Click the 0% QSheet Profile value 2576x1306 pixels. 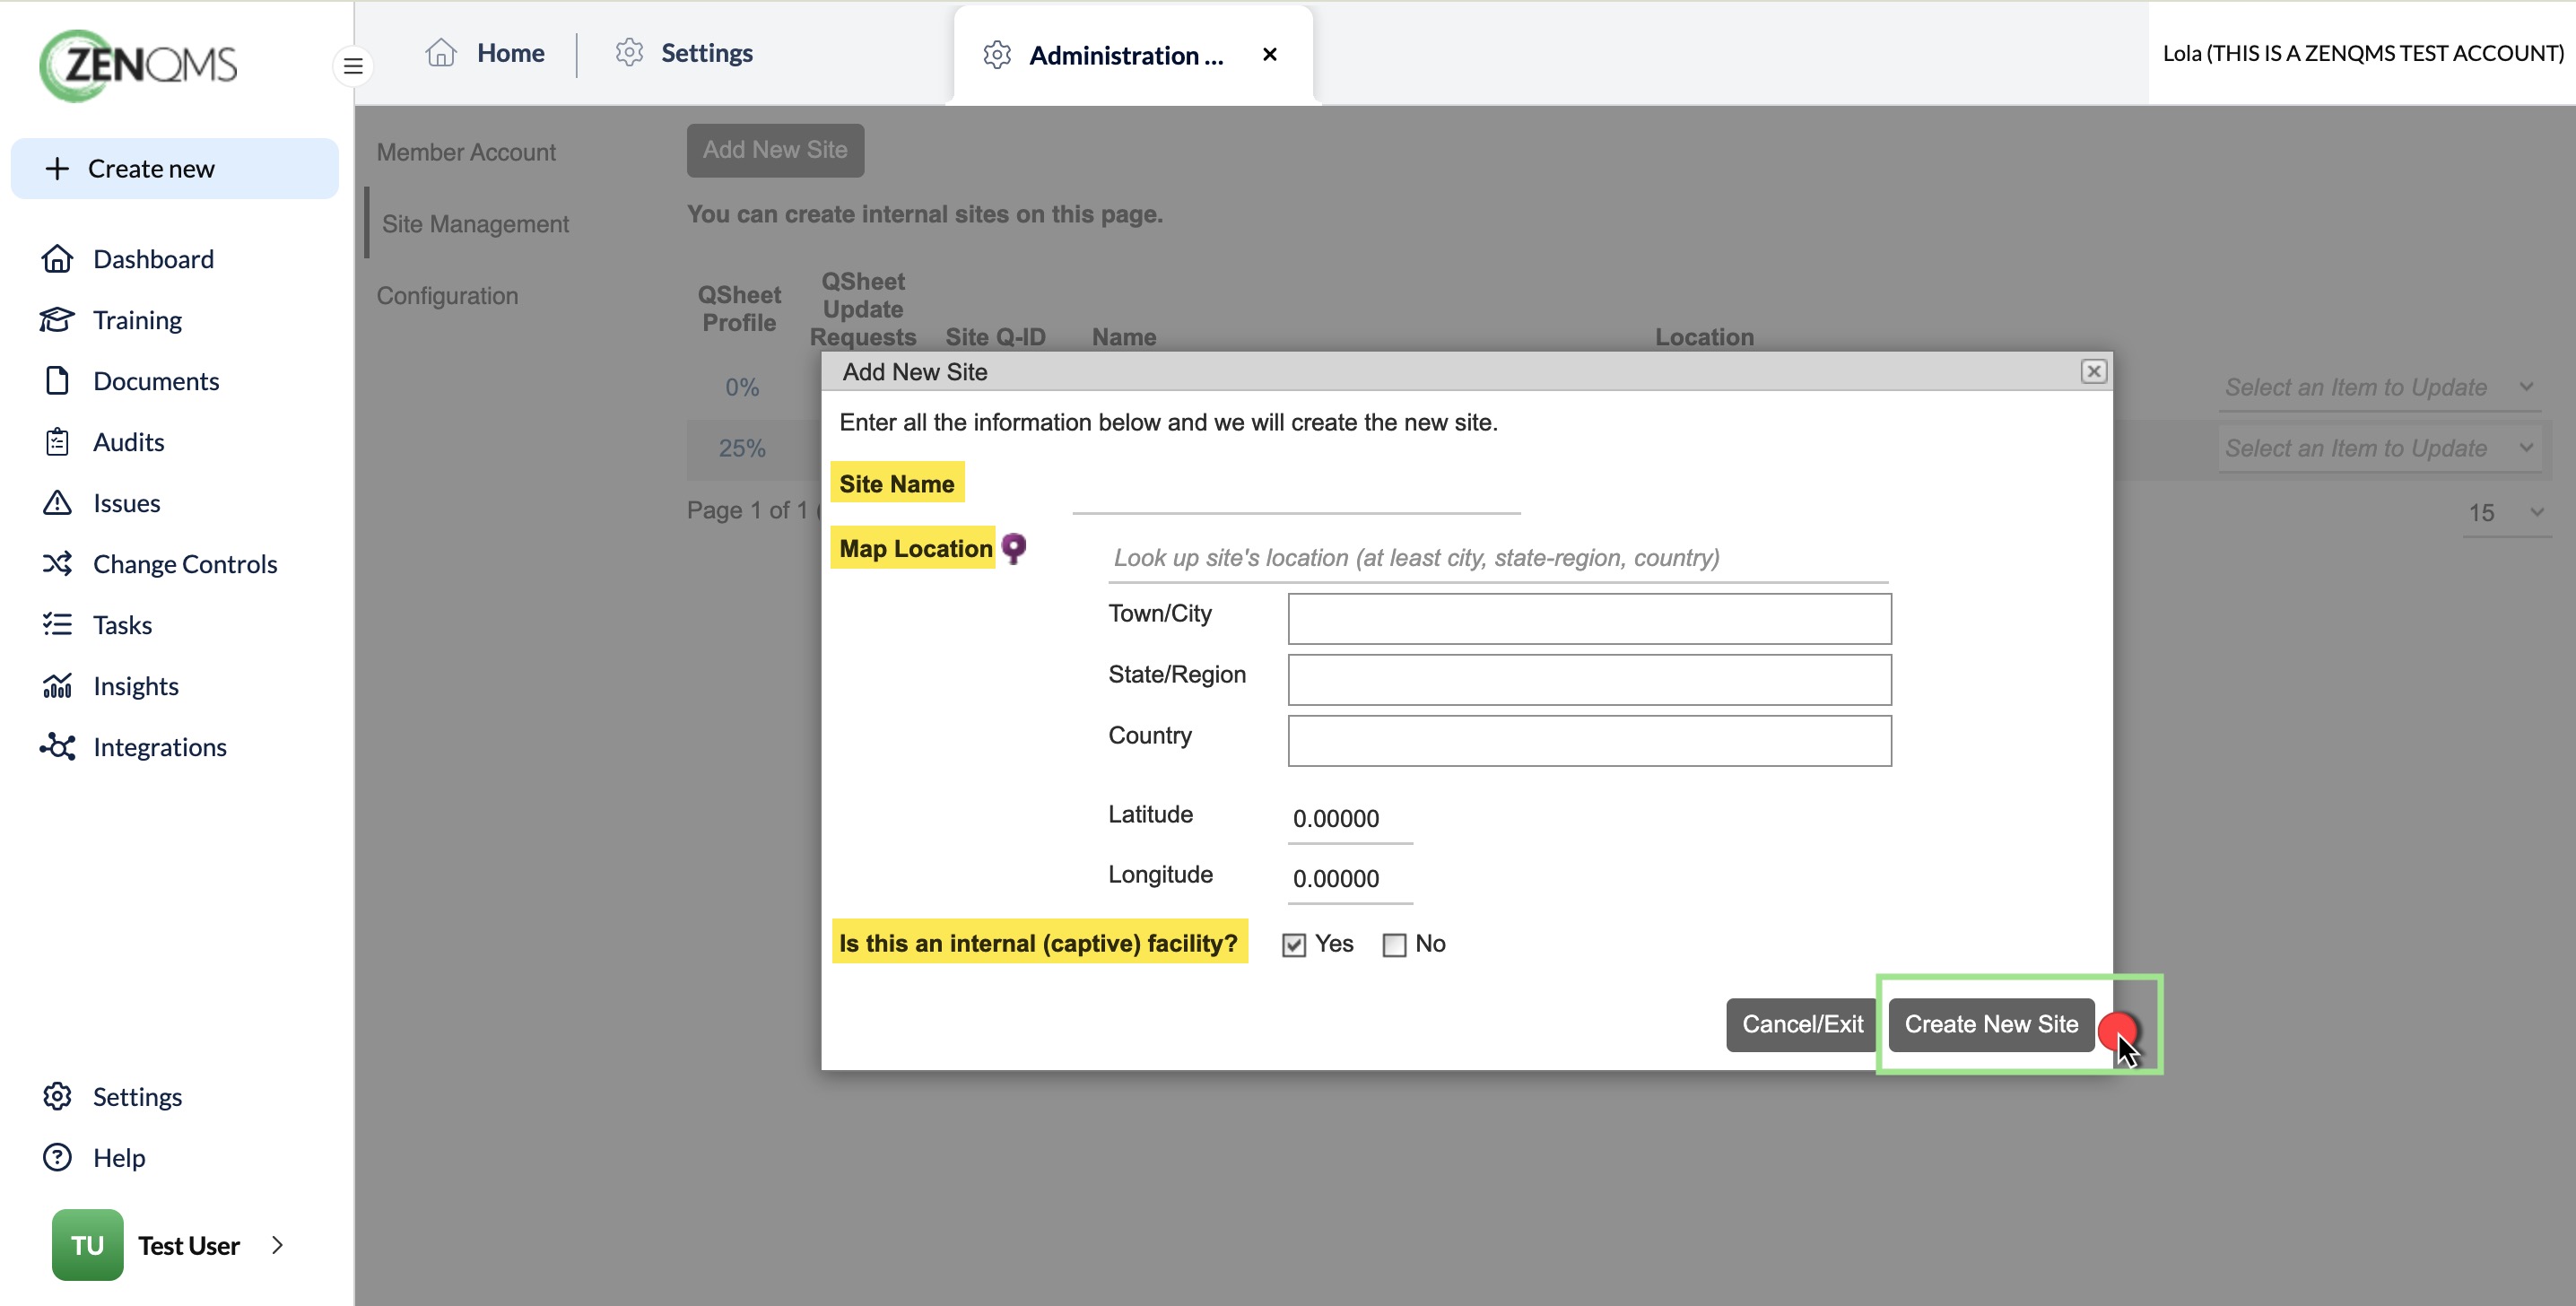point(742,388)
